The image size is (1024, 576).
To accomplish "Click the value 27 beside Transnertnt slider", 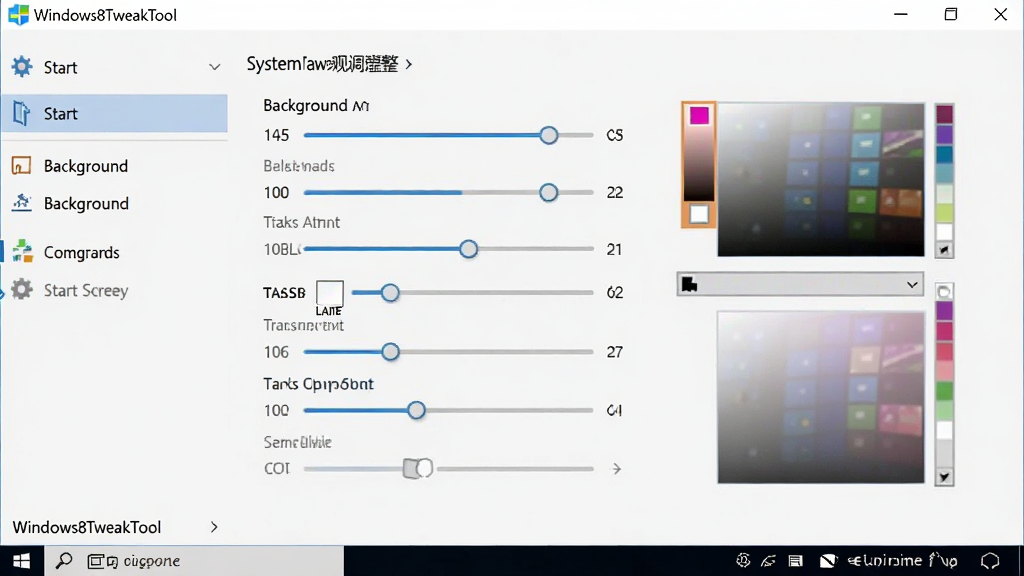I will 615,352.
